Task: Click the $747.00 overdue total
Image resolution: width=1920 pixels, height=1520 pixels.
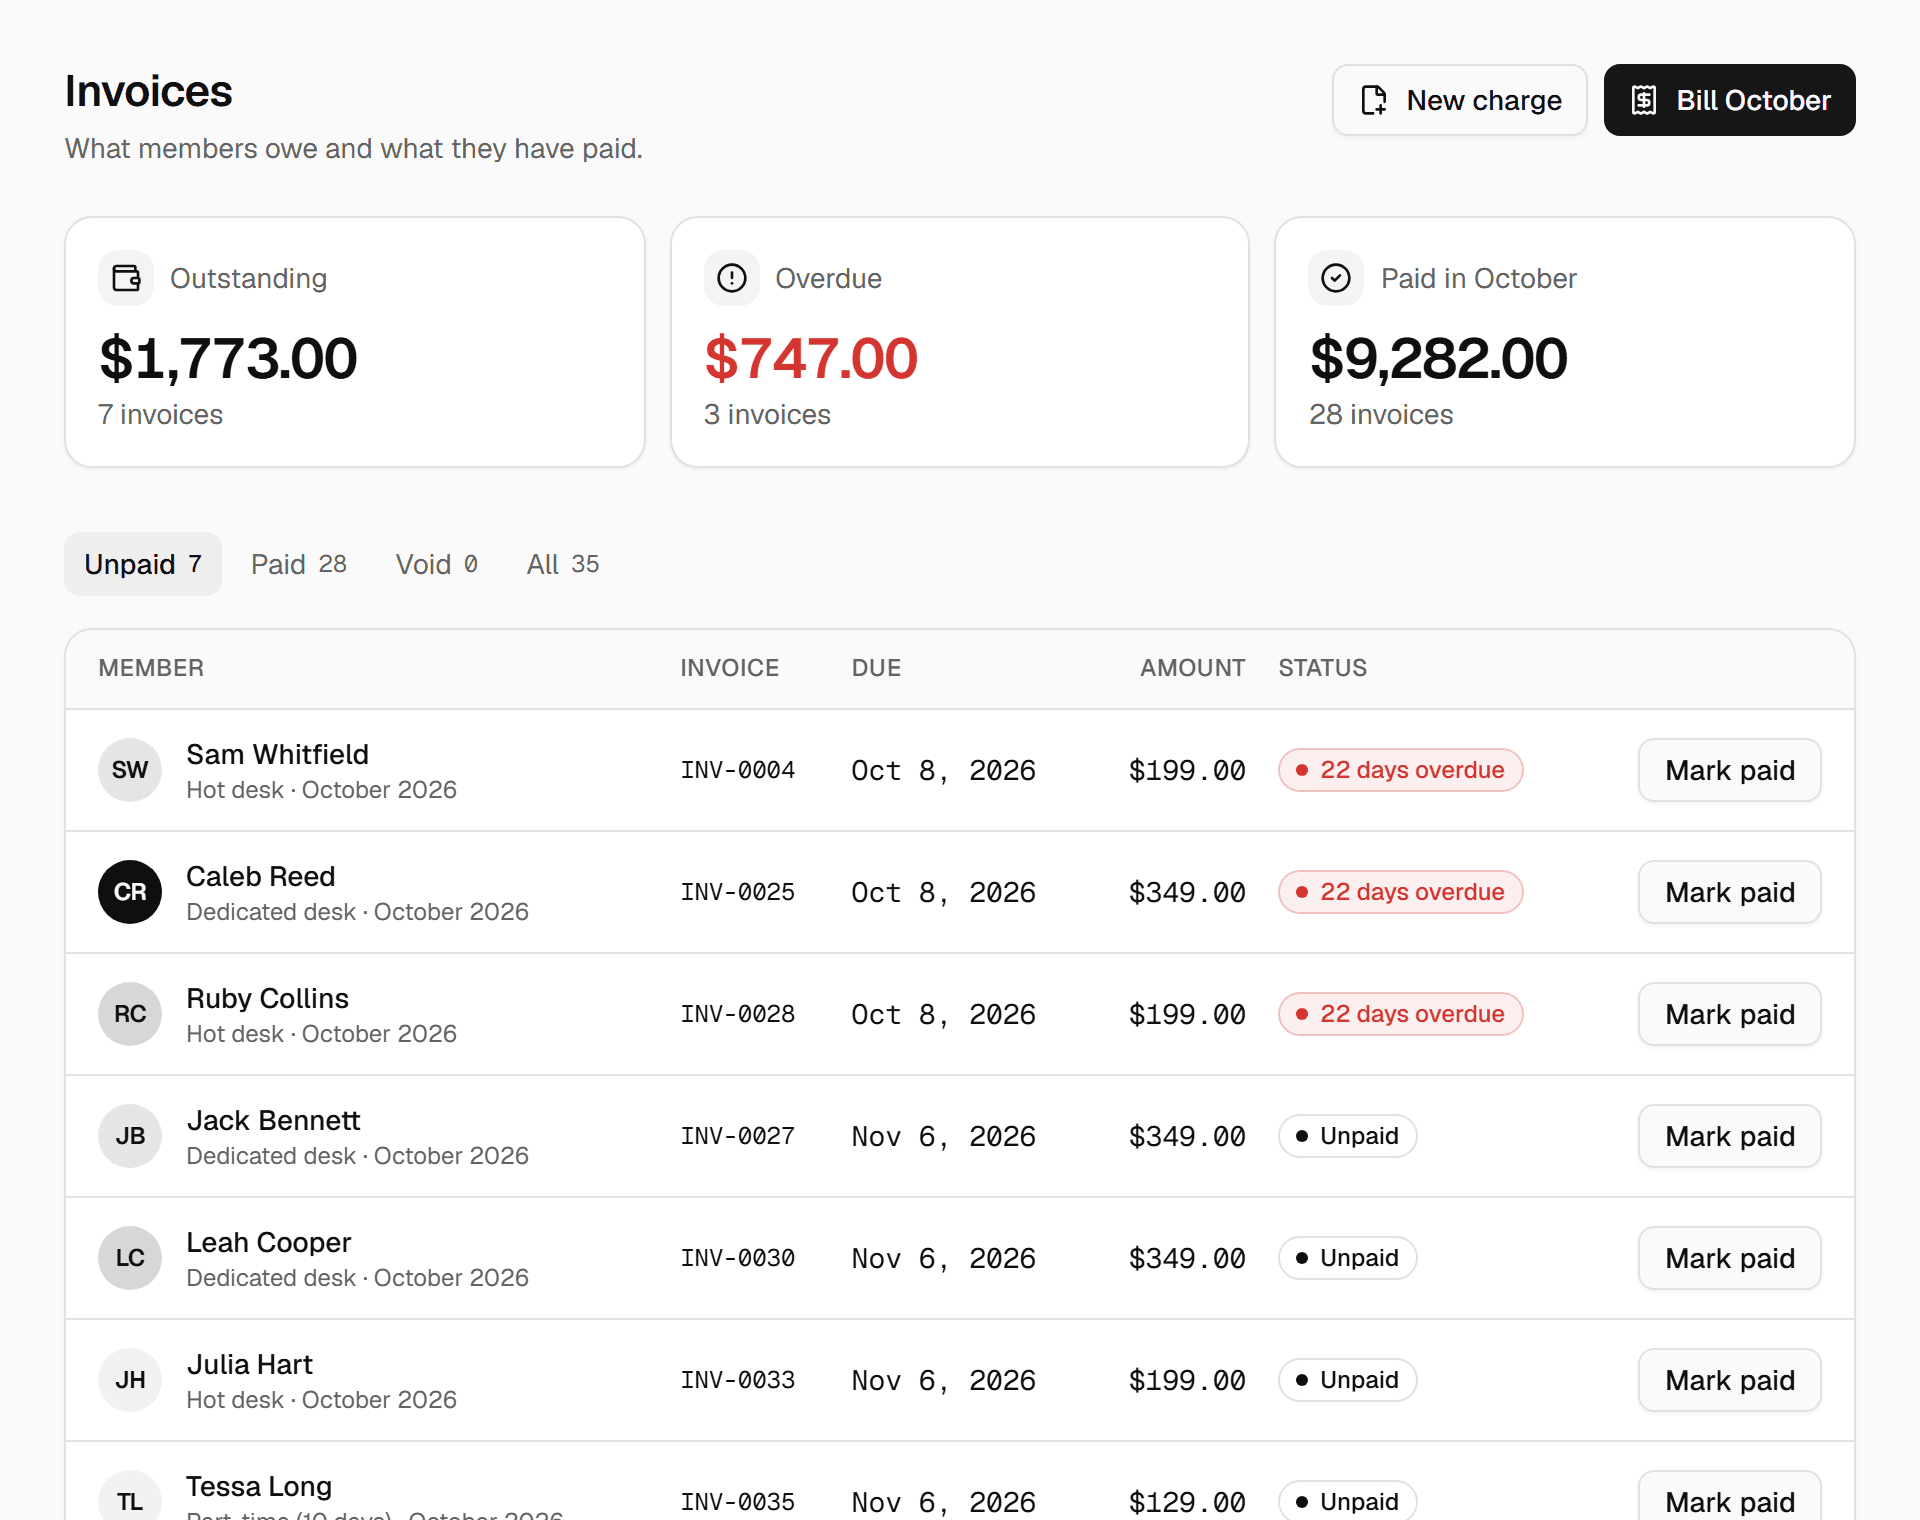Action: (x=811, y=358)
